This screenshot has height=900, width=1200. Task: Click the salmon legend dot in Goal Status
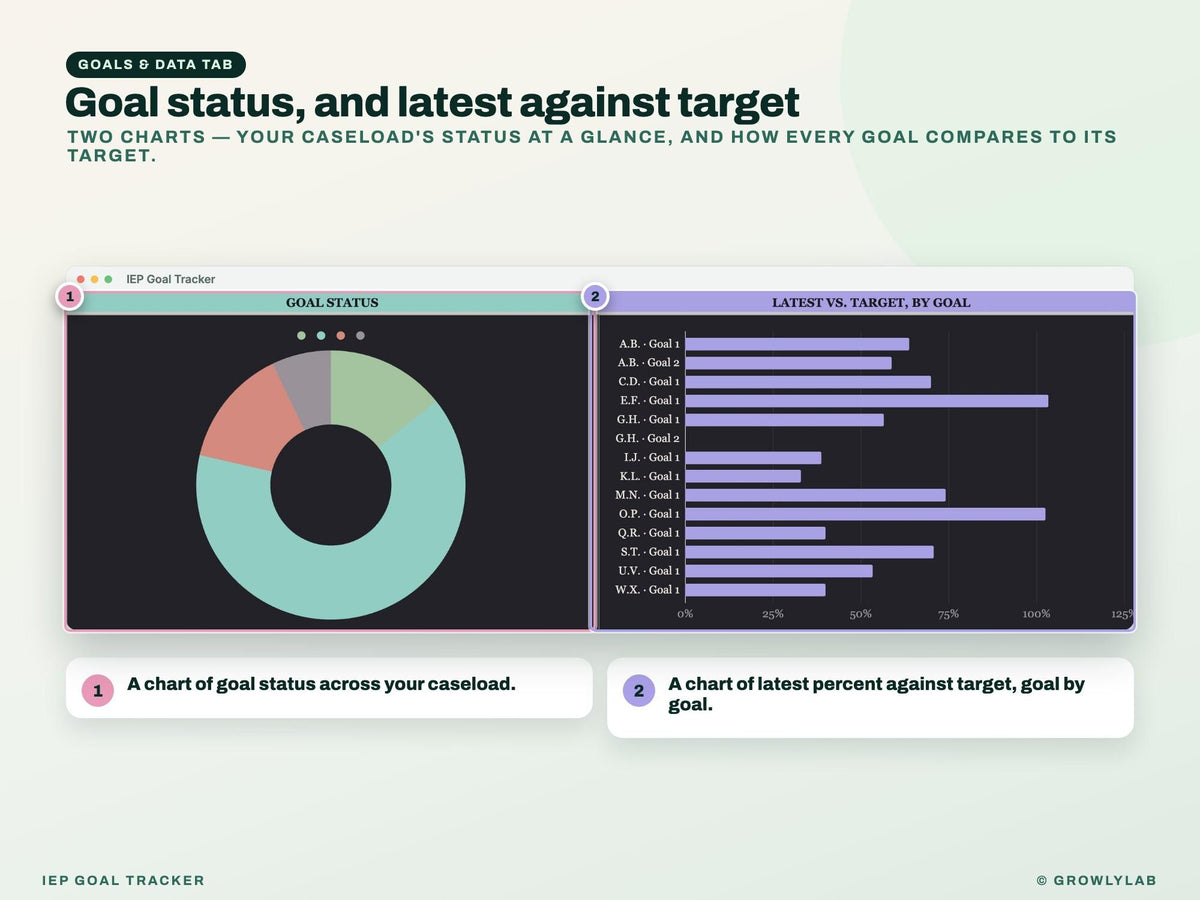341,336
